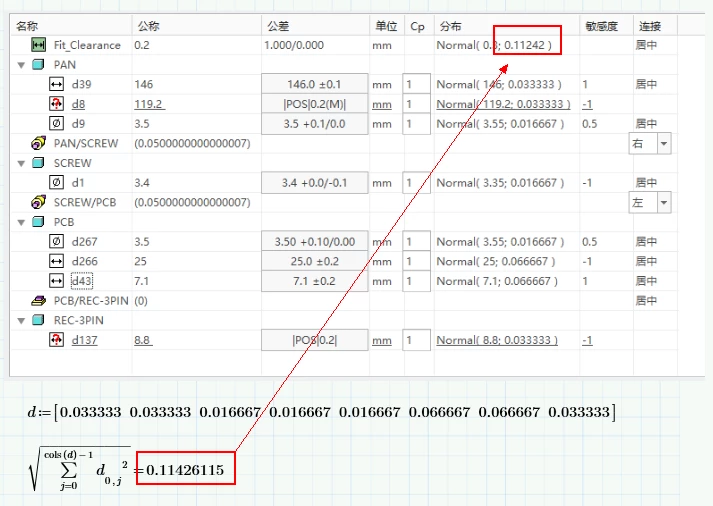713x506 pixels.
Task: Click Normal( 3.35; 0.016667 ) distribution cell
Action: [x=500, y=183]
